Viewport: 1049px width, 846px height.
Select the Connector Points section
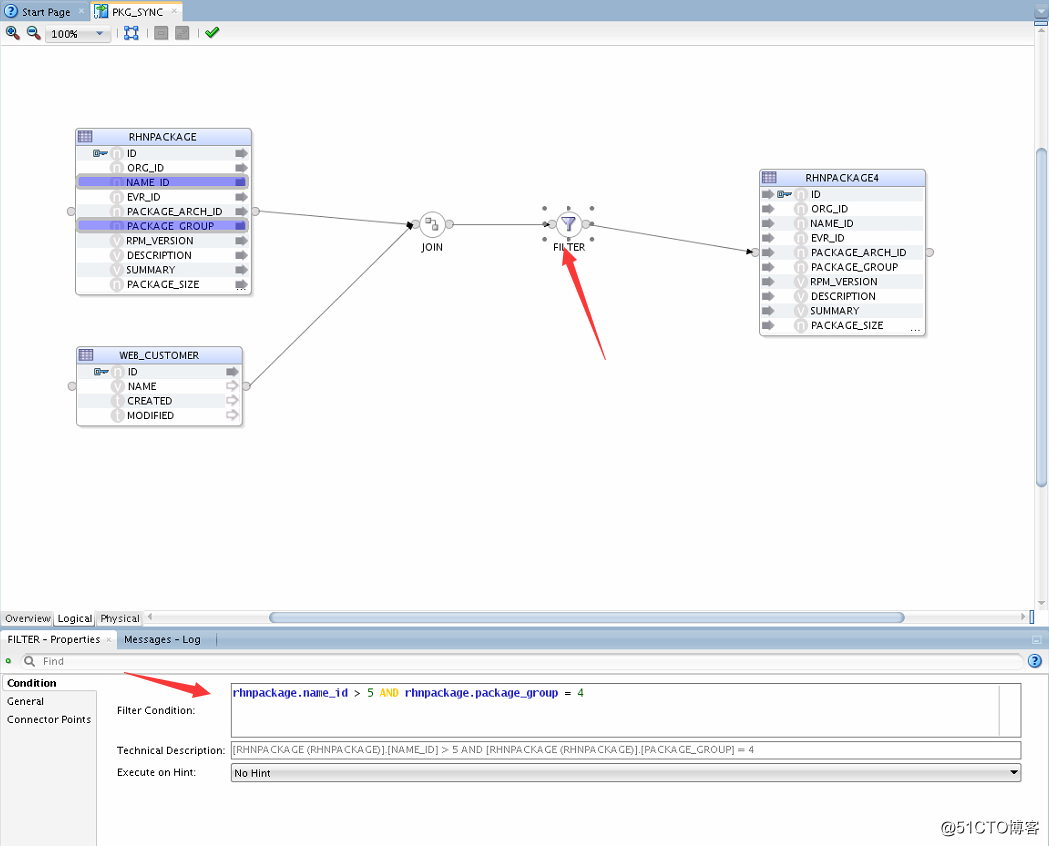49,720
